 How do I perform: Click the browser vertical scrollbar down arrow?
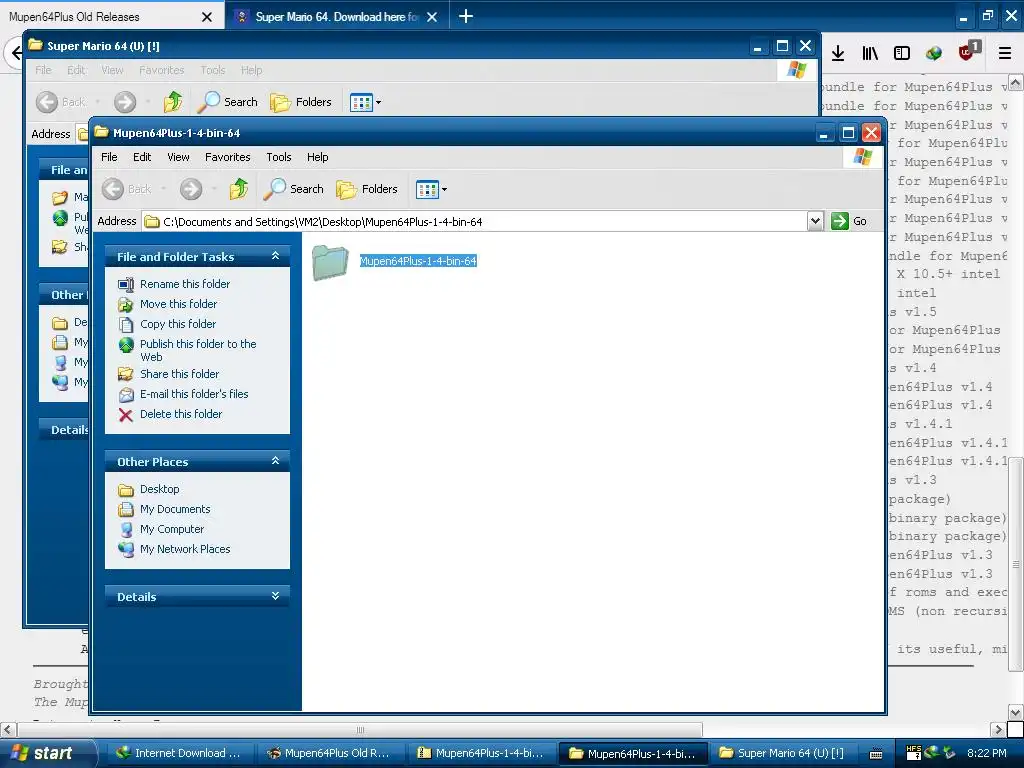1016,712
